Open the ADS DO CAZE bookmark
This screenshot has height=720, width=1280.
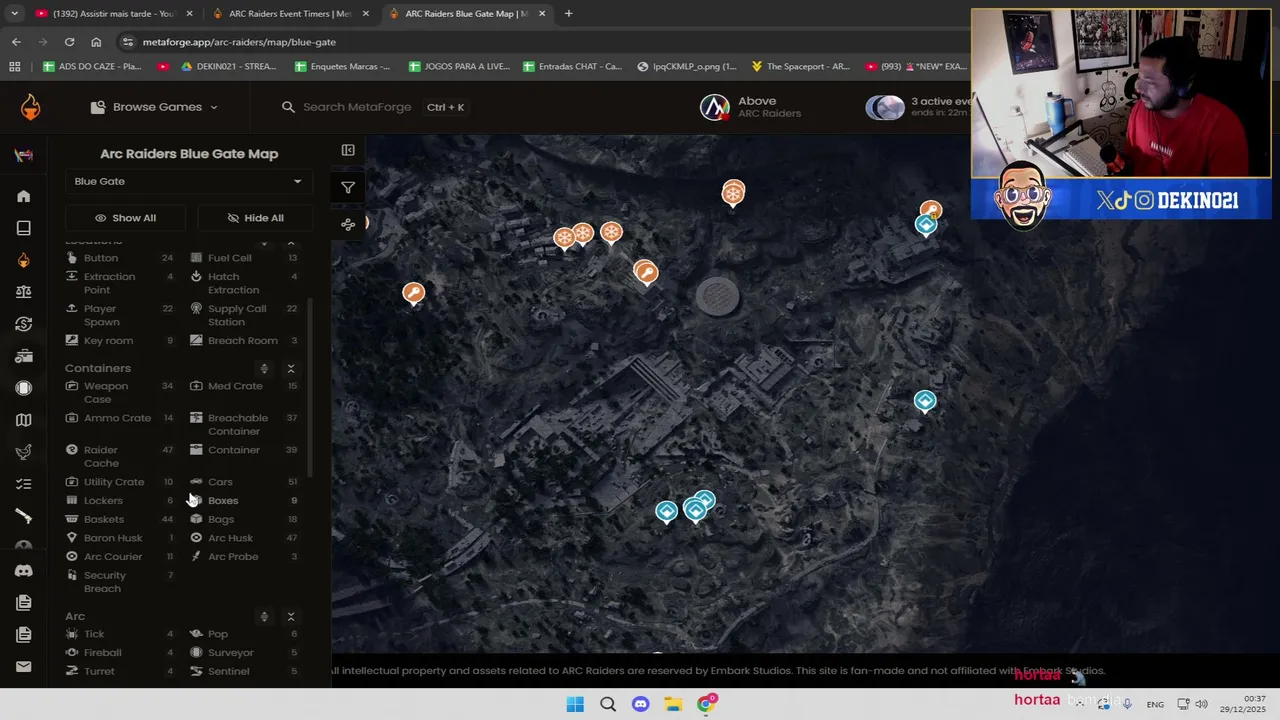[x=92, y=66]
